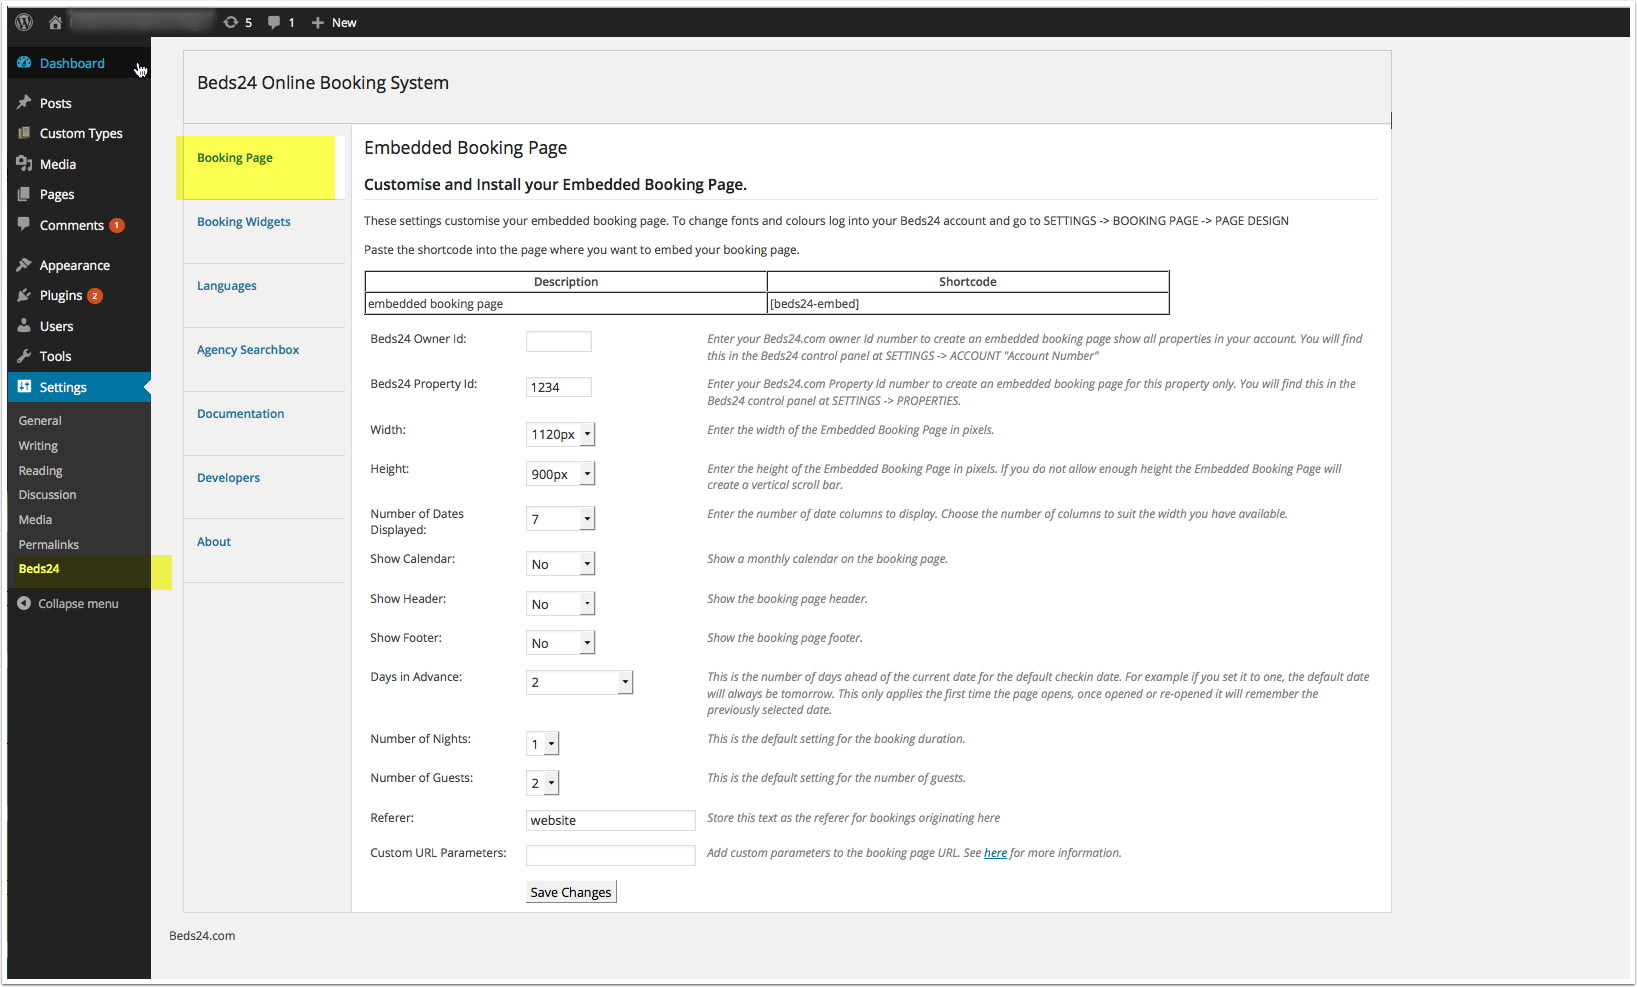Click the Pages icon in sidebar

pos(24,194)
